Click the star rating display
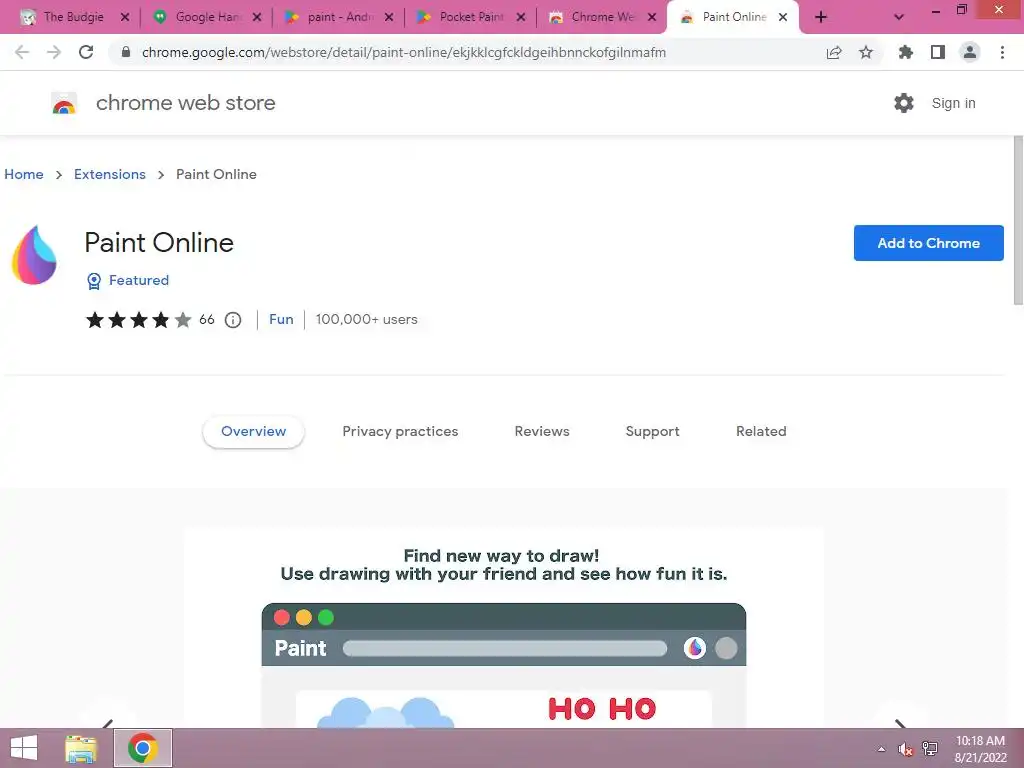 point(138,319)
